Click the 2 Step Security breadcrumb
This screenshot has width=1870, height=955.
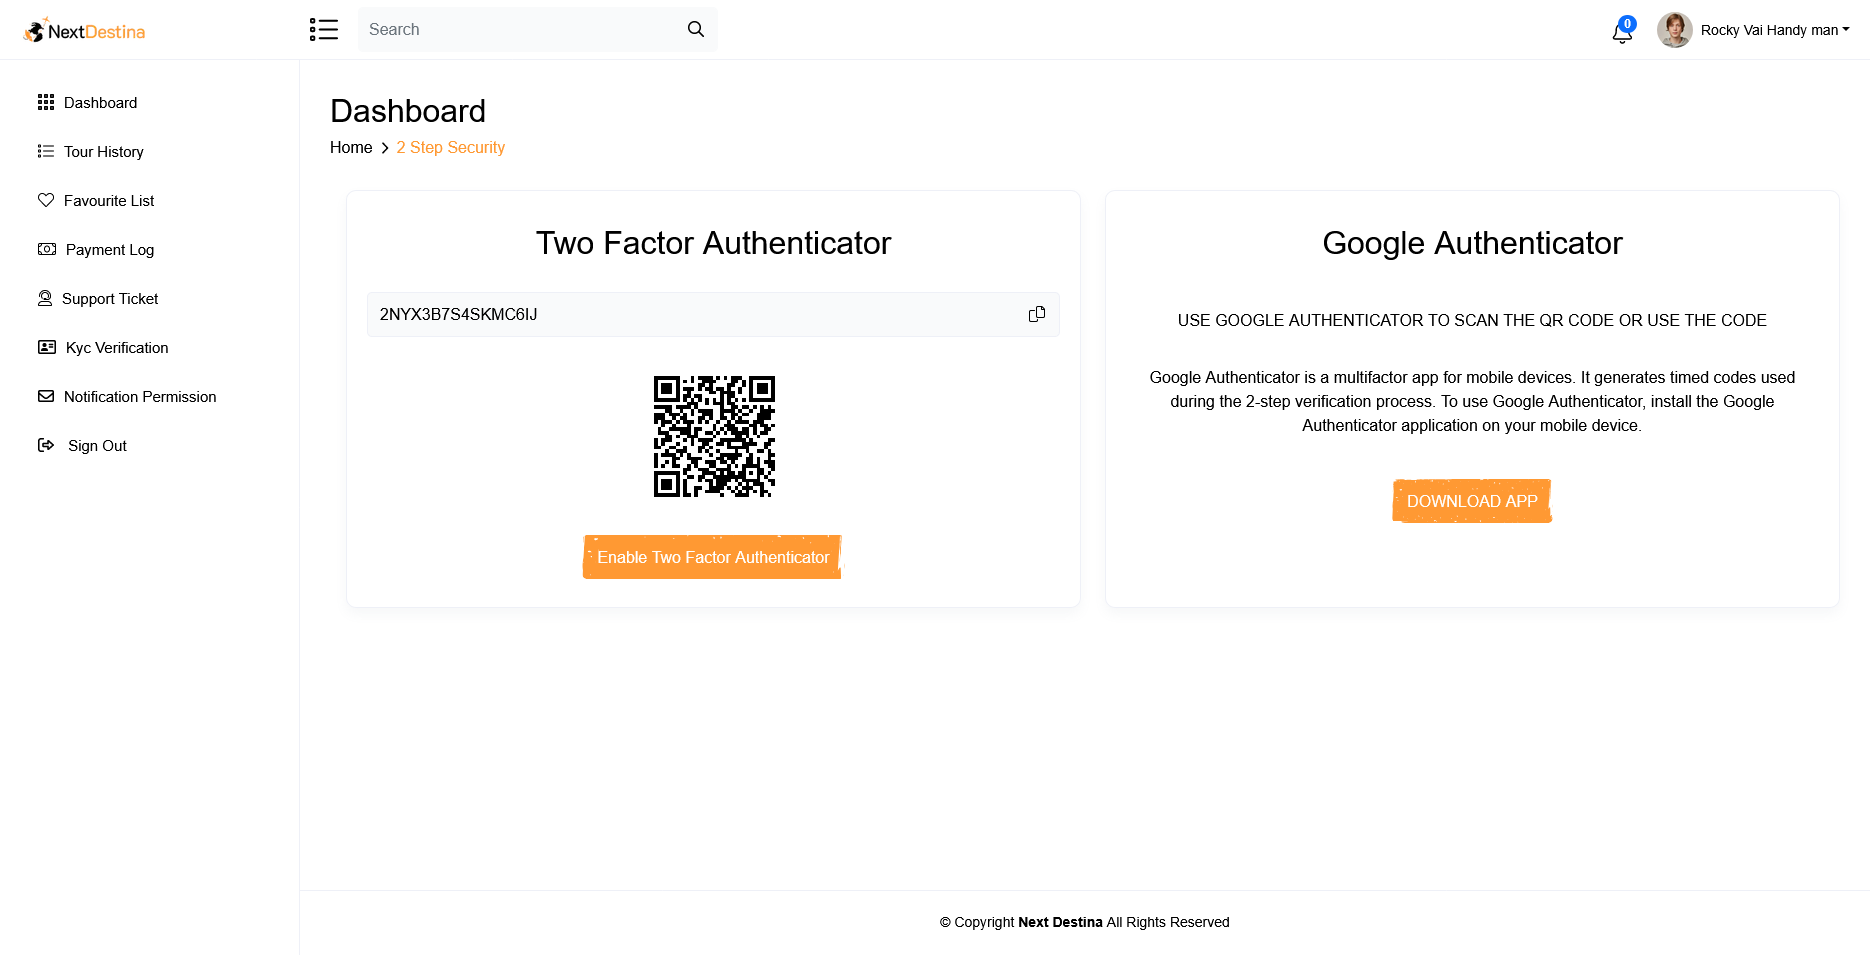pos(450,148)
